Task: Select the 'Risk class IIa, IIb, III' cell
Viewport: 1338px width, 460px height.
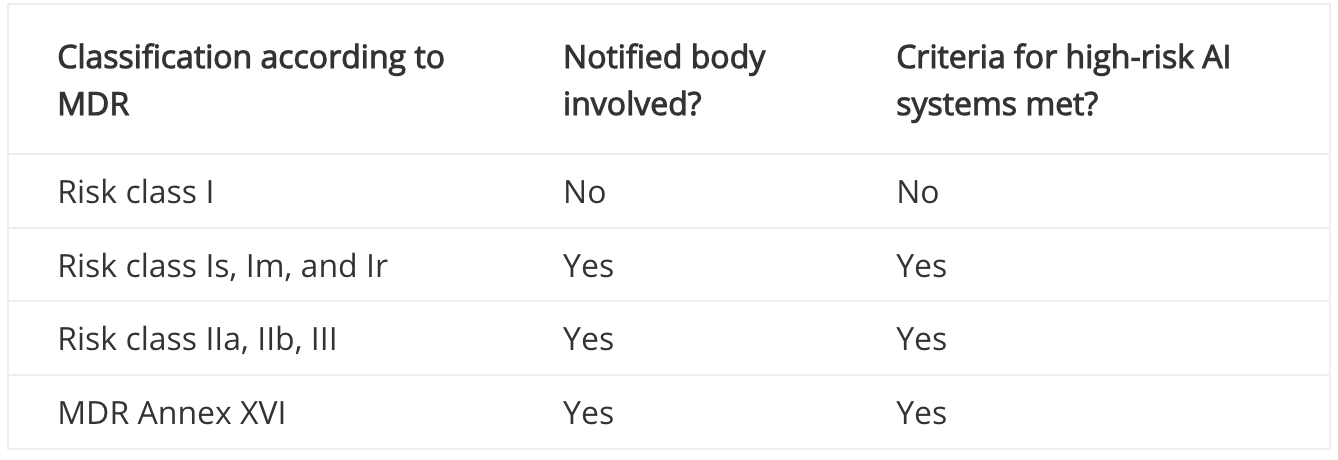Action: click(x=197, y=339)
